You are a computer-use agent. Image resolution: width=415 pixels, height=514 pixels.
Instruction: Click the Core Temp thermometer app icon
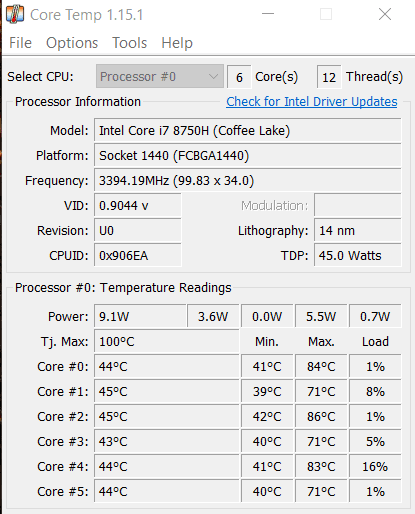(15, 15)
